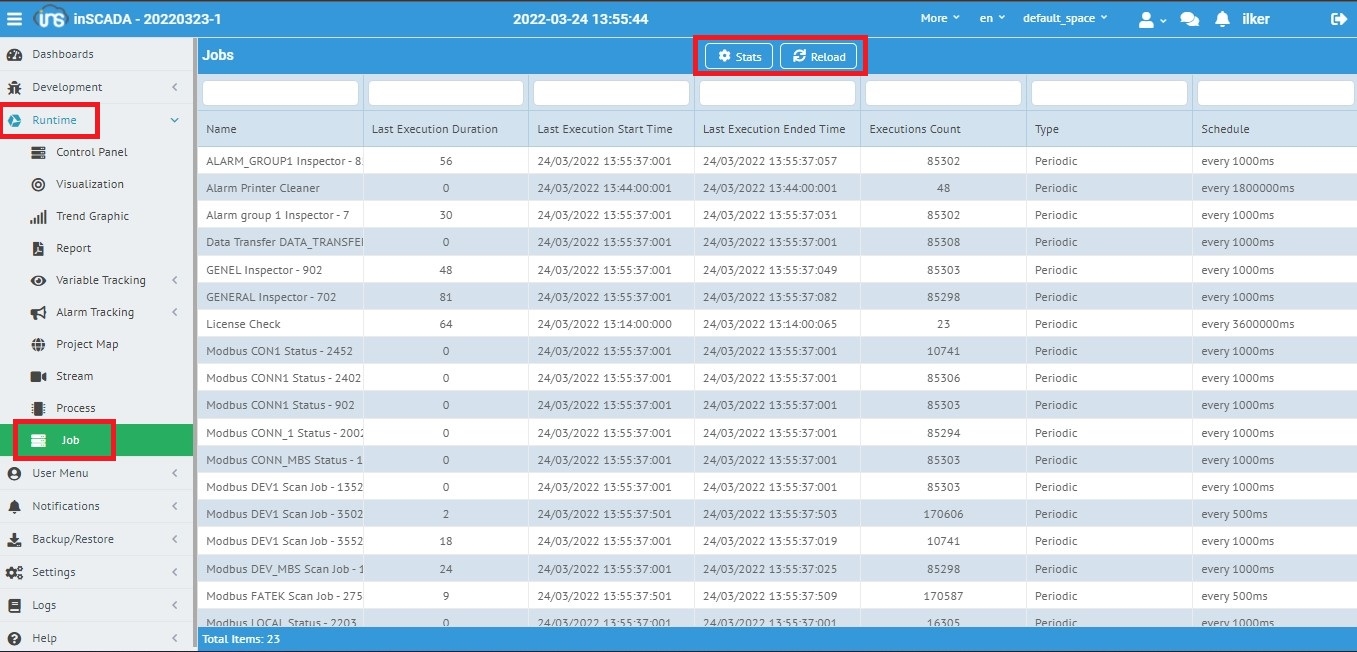
Task: Click the Visualization target icon
Action: (38, 184)
